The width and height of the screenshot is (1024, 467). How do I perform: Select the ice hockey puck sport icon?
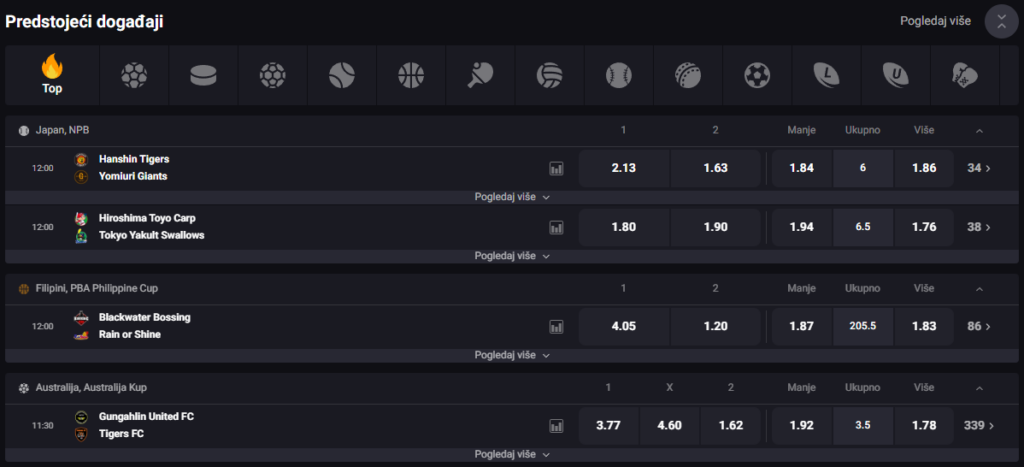pyautogui.click(x=203, y=76)
